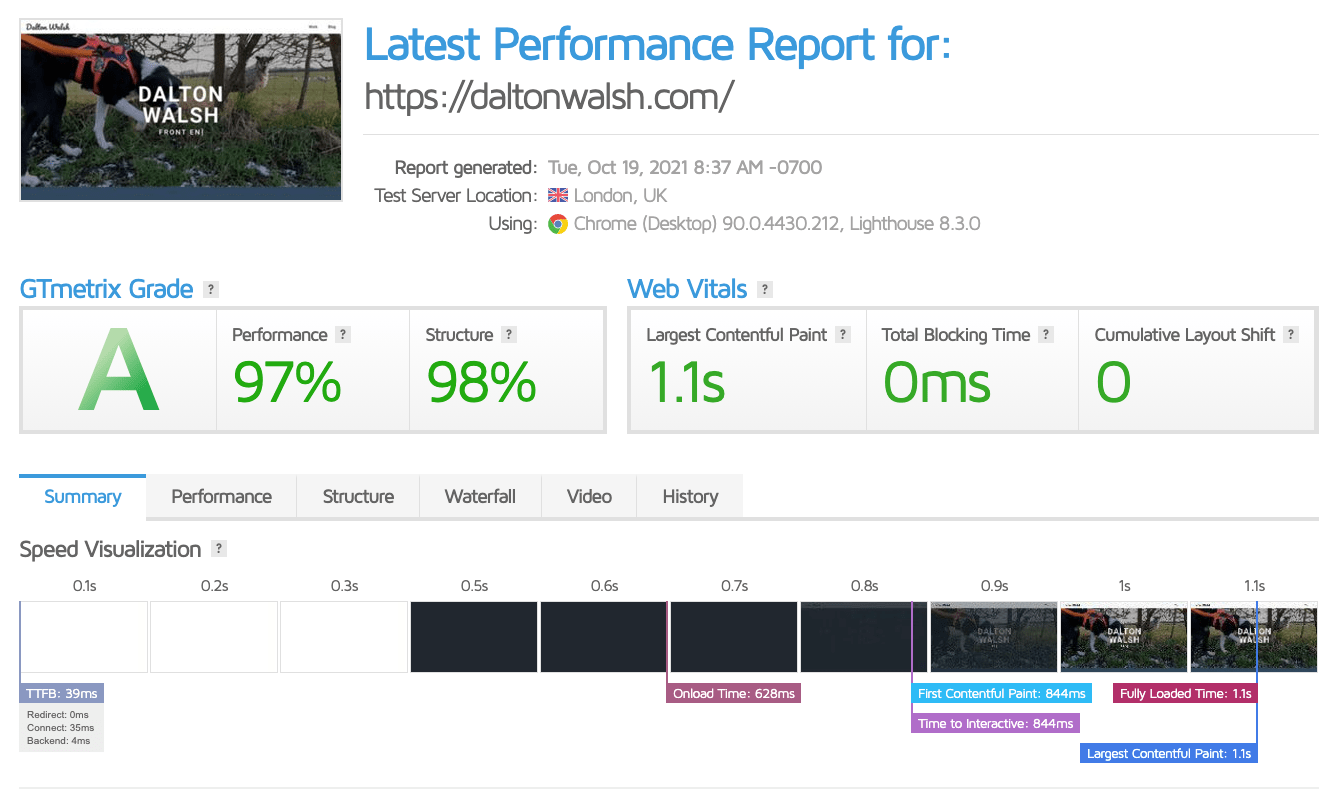Click the 0.5s filmstrip frame
Screen dimensions: 1336x807
474,637
